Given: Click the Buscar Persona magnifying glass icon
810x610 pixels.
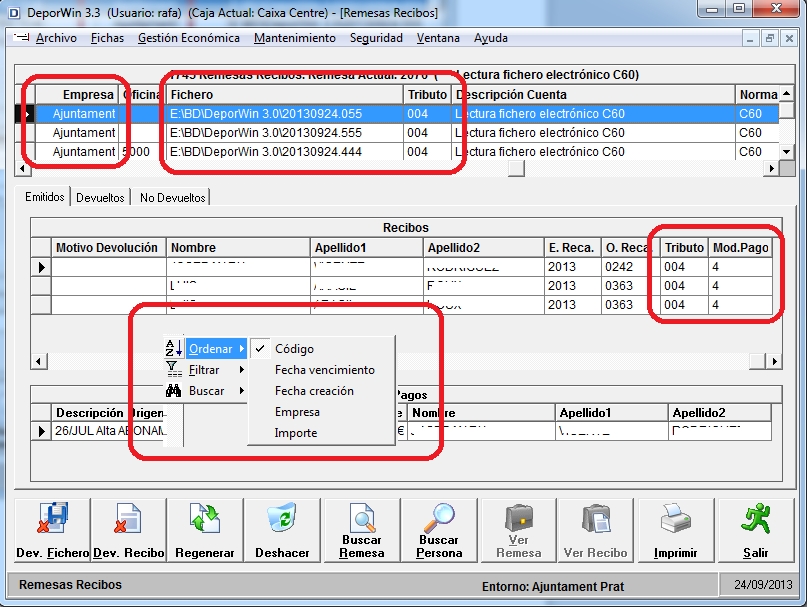Looking at the screenshot, I should tap(439, 518).
